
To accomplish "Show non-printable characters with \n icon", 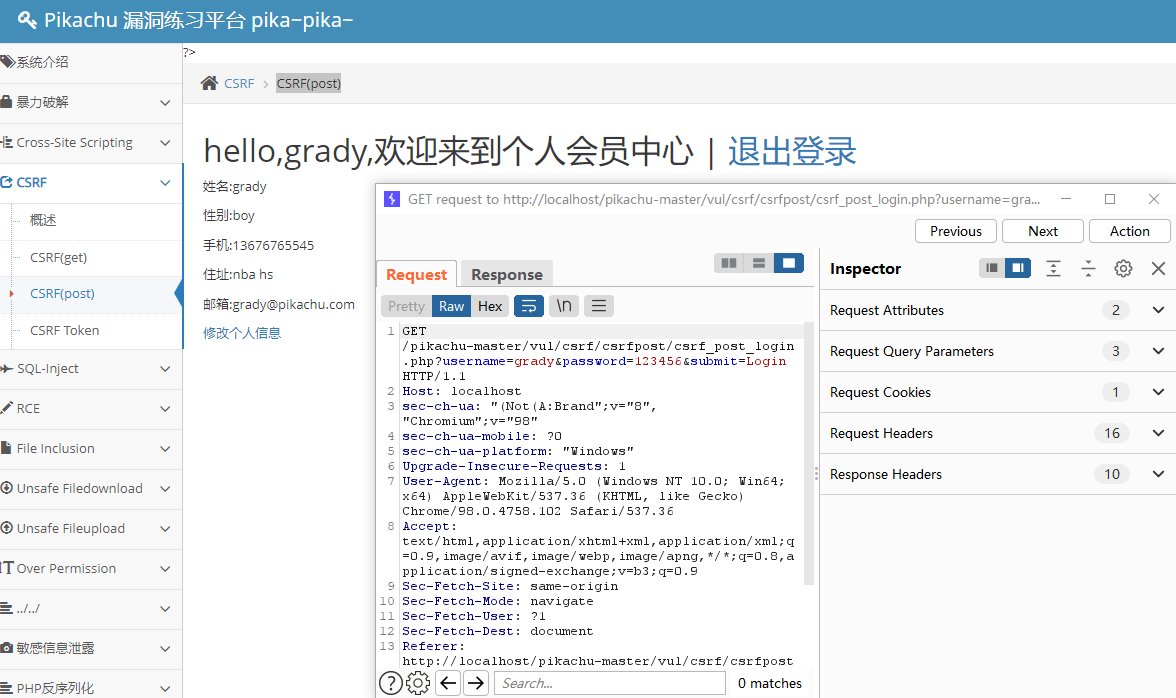I will coord(563,306).
